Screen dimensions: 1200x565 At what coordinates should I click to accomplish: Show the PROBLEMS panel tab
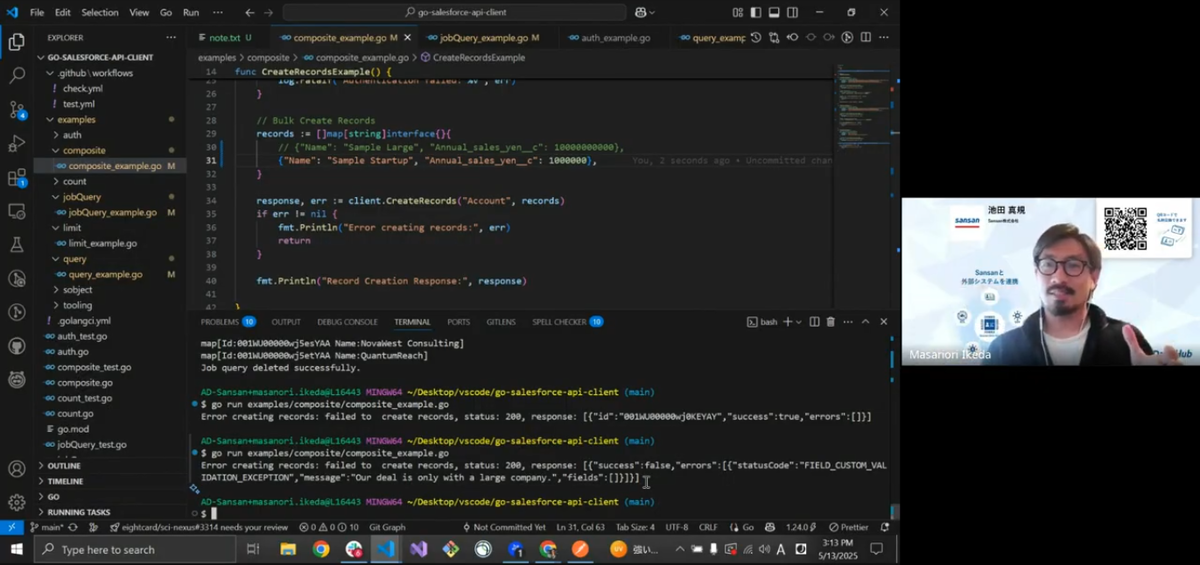[x=227, y=322]
